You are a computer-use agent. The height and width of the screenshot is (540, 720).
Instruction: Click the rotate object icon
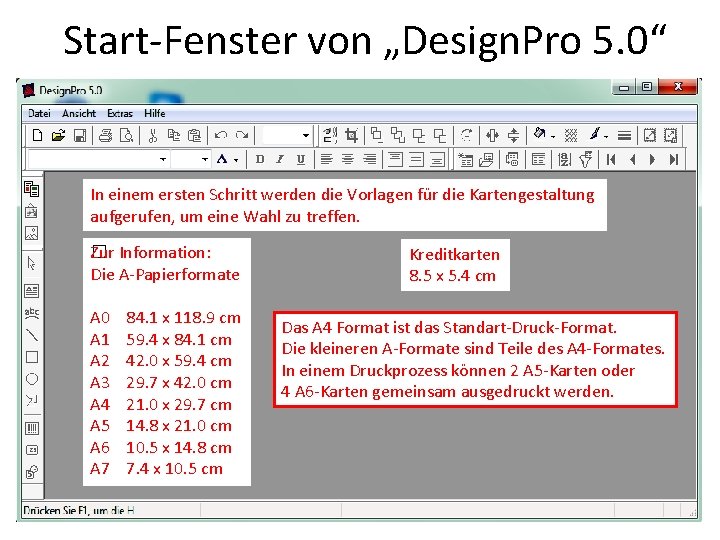click(x=466, y=135)
